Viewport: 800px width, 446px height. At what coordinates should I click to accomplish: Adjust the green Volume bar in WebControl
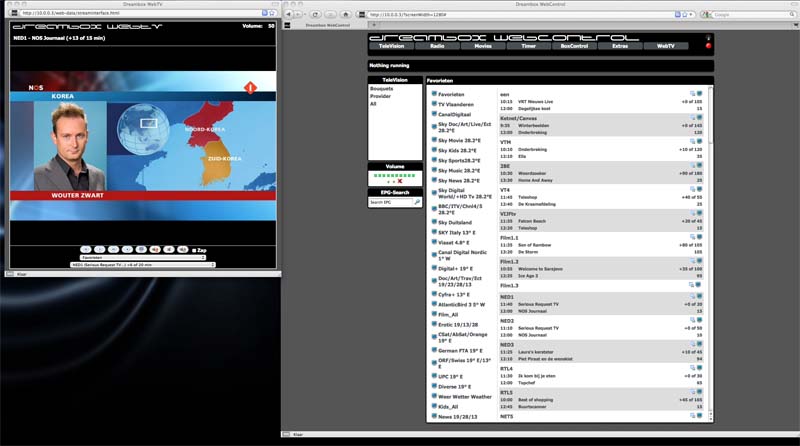pyautogui.click(x=394, y=176)
